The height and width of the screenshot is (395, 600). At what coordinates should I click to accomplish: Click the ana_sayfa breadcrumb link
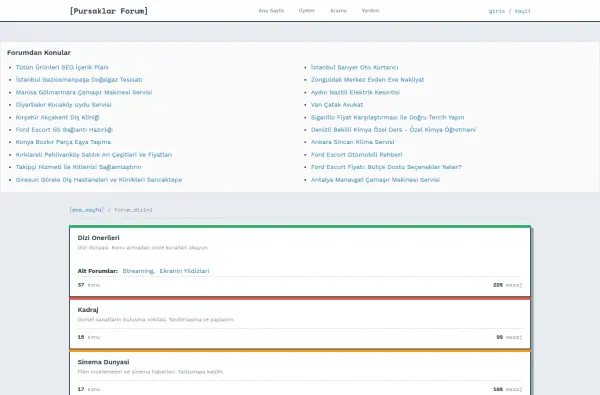(86, 210)
